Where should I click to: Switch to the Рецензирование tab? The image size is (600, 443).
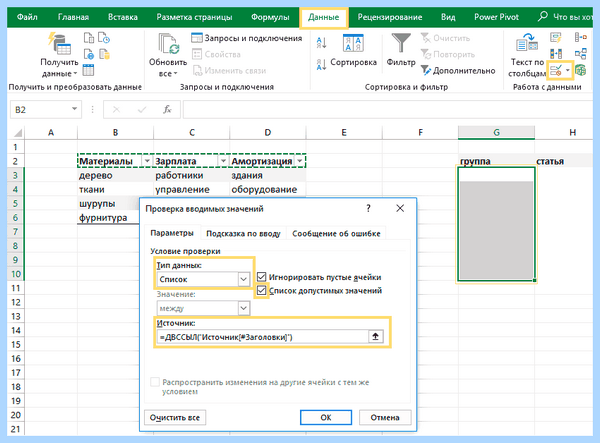click(x=390, y=17)
